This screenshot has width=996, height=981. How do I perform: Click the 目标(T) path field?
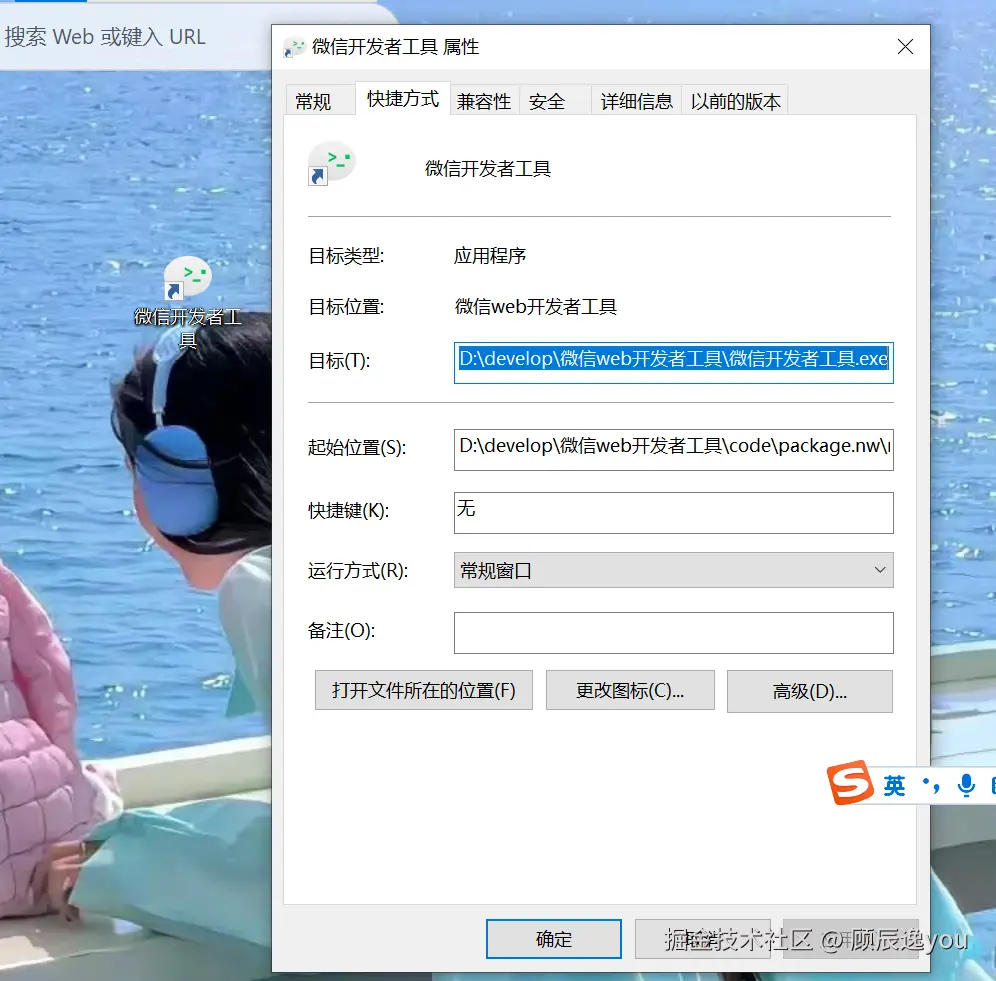point(673,363)
